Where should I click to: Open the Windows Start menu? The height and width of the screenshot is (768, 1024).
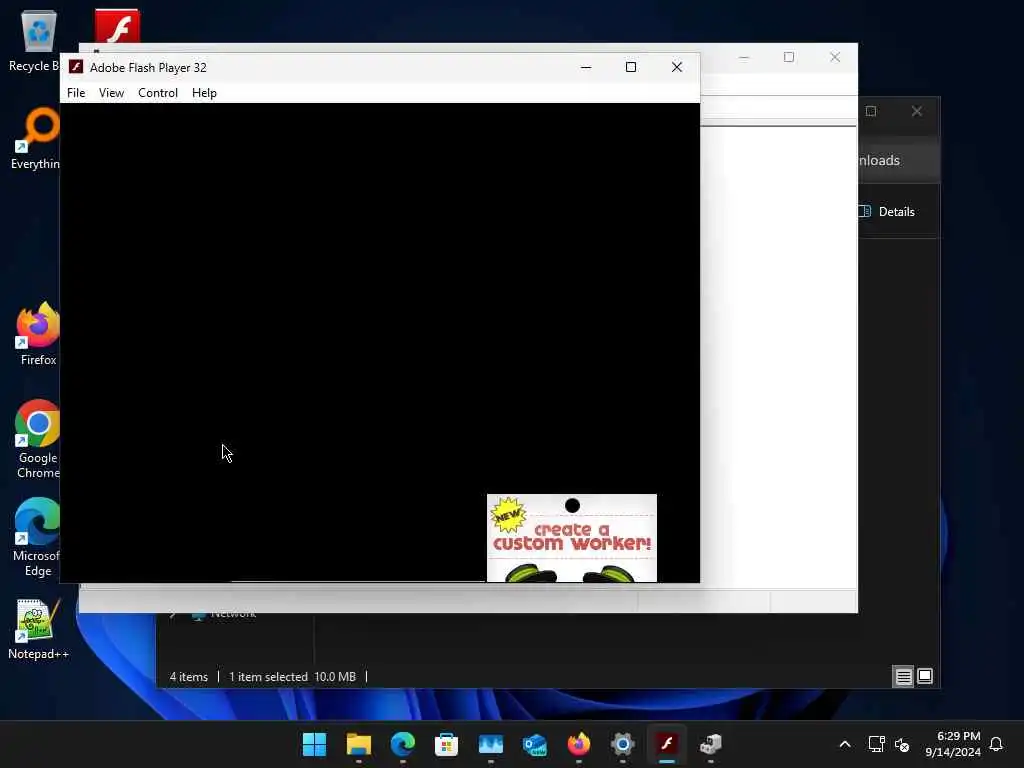coord(314,744)
